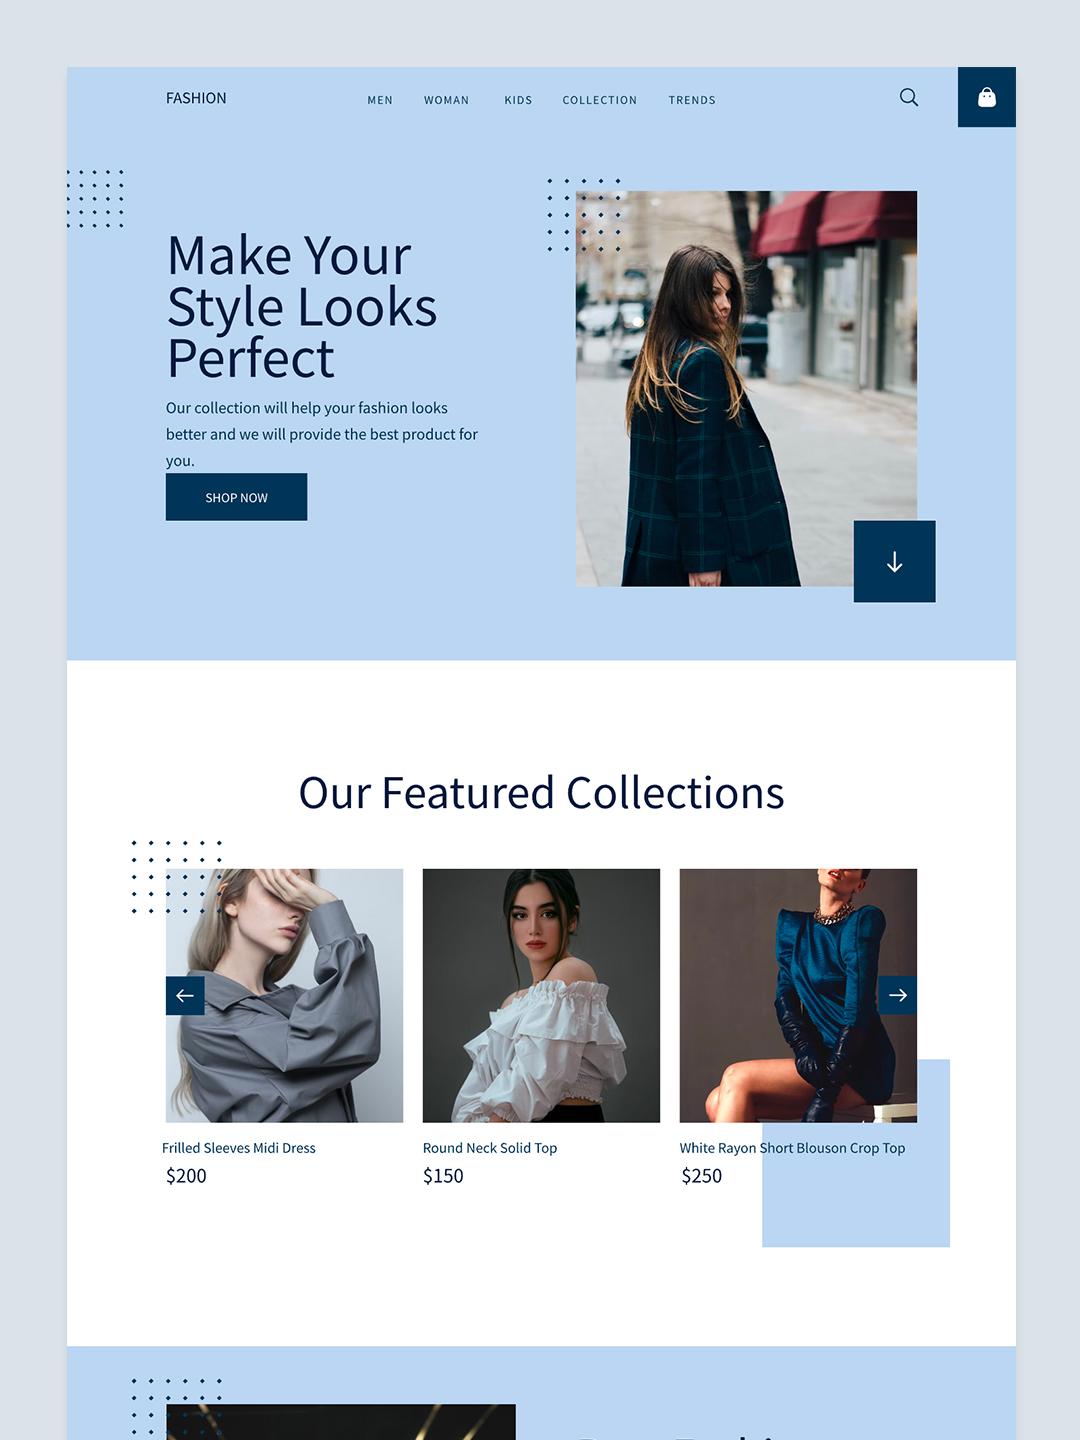
Task: Click the Our Featured Collections heading
Action: [x=541, y=793]
